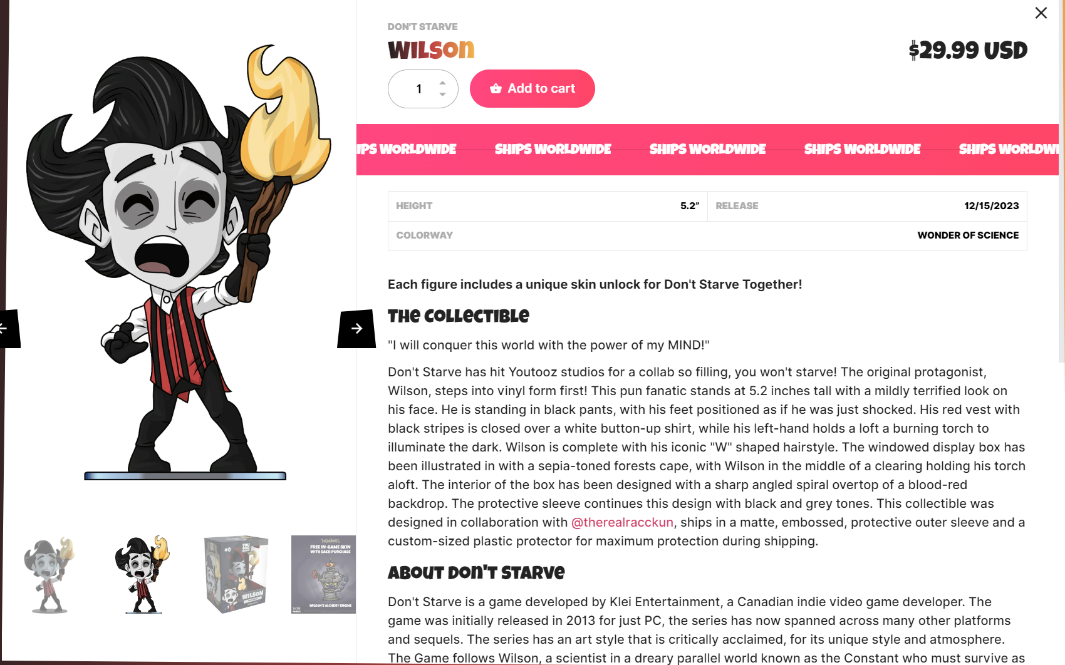Click the $29.99 USD price

(968, 50)
